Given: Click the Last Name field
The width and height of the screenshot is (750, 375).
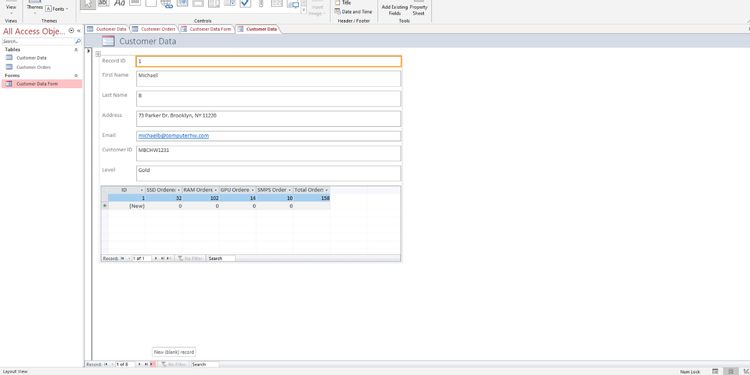Looking at the screenshot, I should click(268, 99).
